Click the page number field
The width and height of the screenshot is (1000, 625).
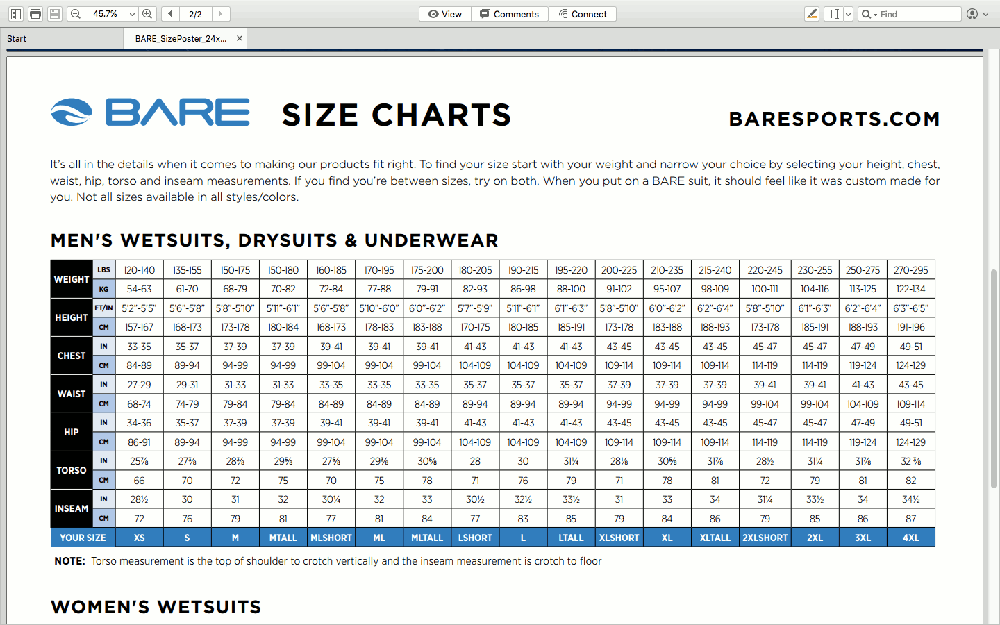point(195,14)
